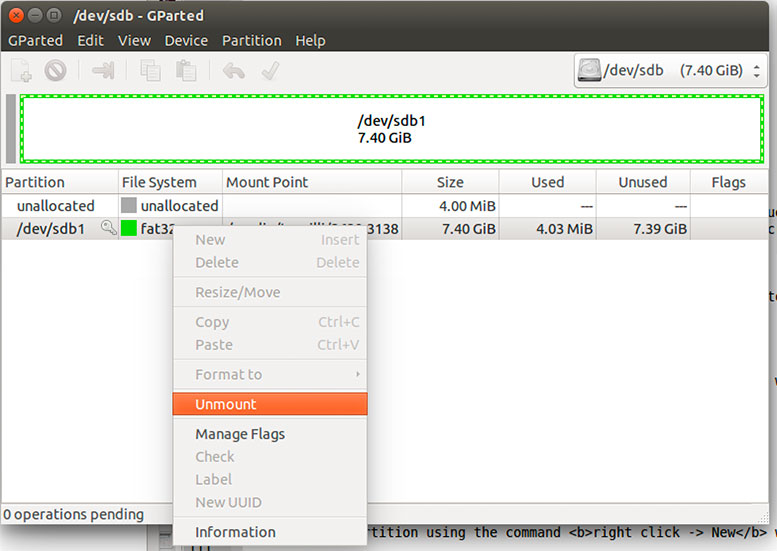The width and height of the screenshot is (777, 551).
Task: Click the Undo last operation icon
Action: pos(233,71)
